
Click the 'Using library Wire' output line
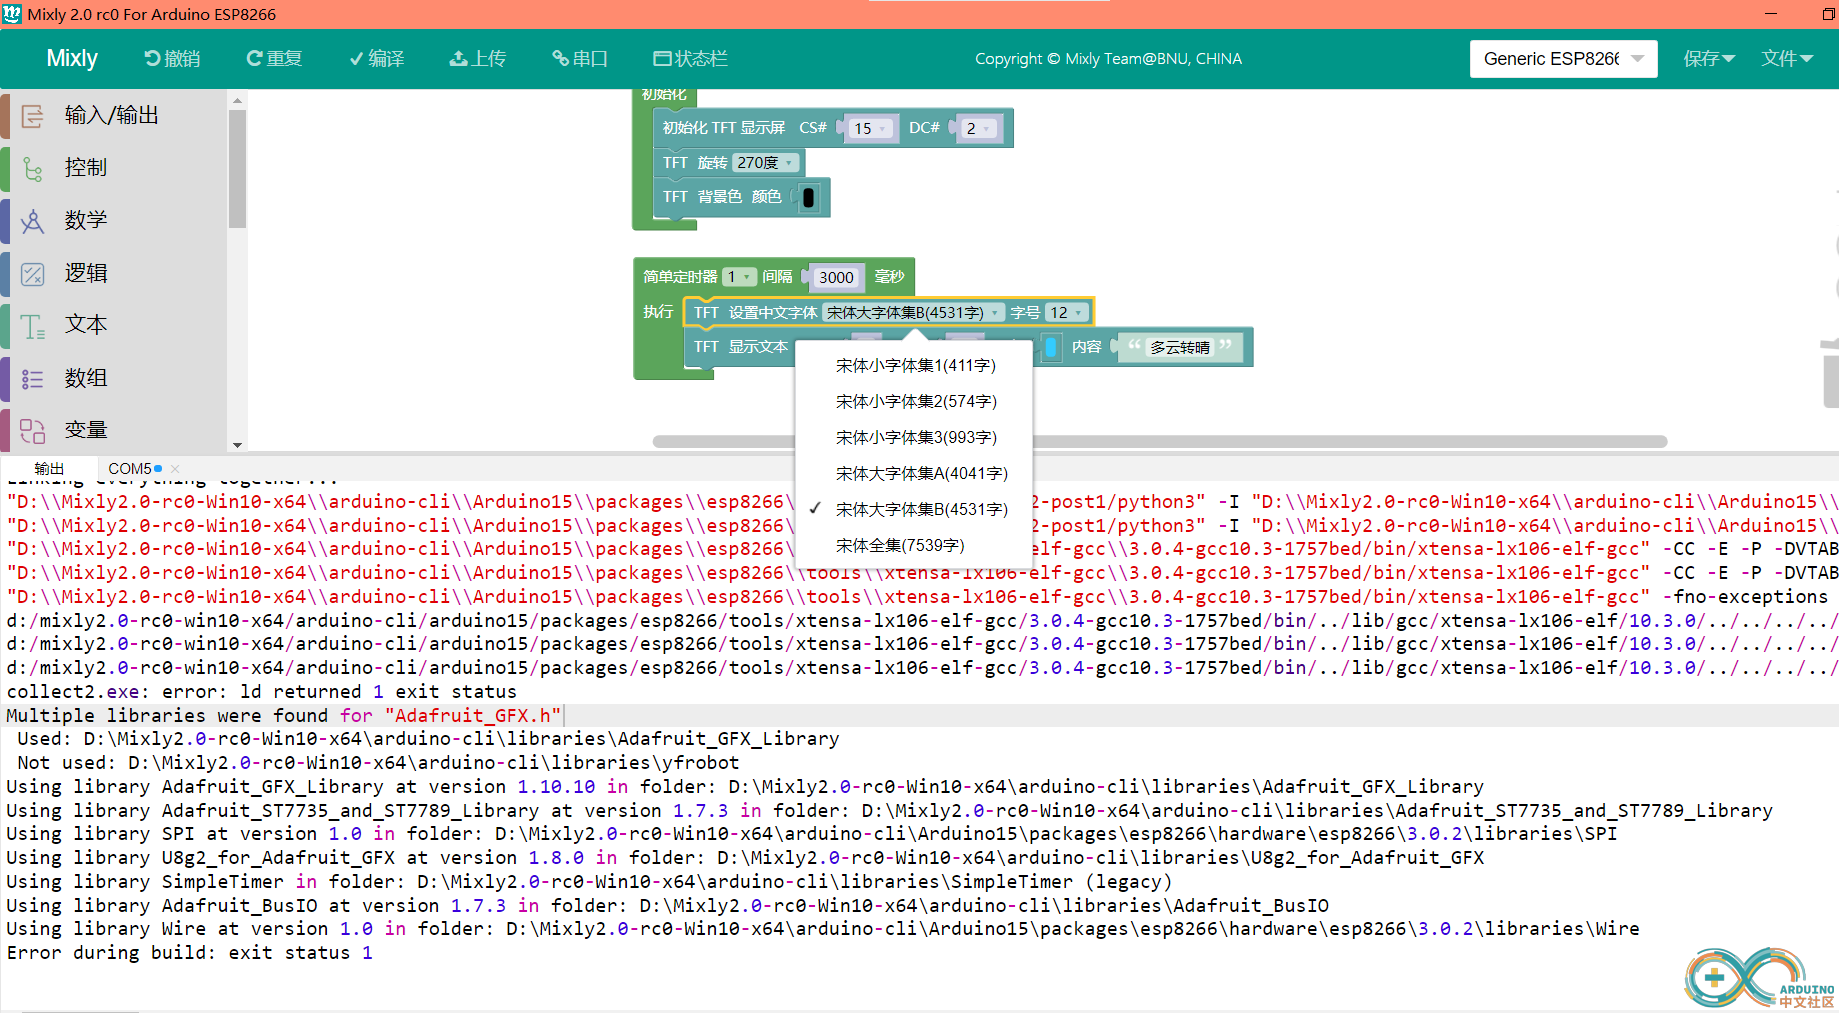pyautogui.click(x=822, y=929)
